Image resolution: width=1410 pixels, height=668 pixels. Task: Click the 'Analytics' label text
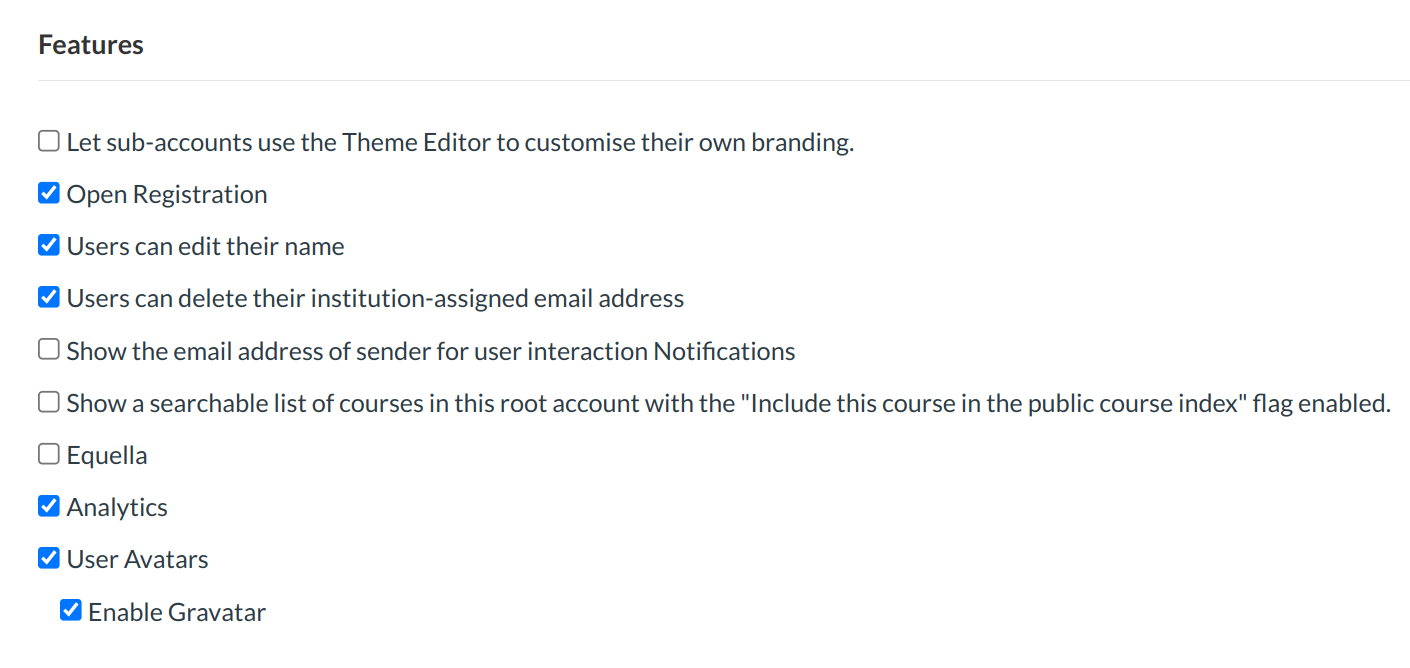point(117,508)
